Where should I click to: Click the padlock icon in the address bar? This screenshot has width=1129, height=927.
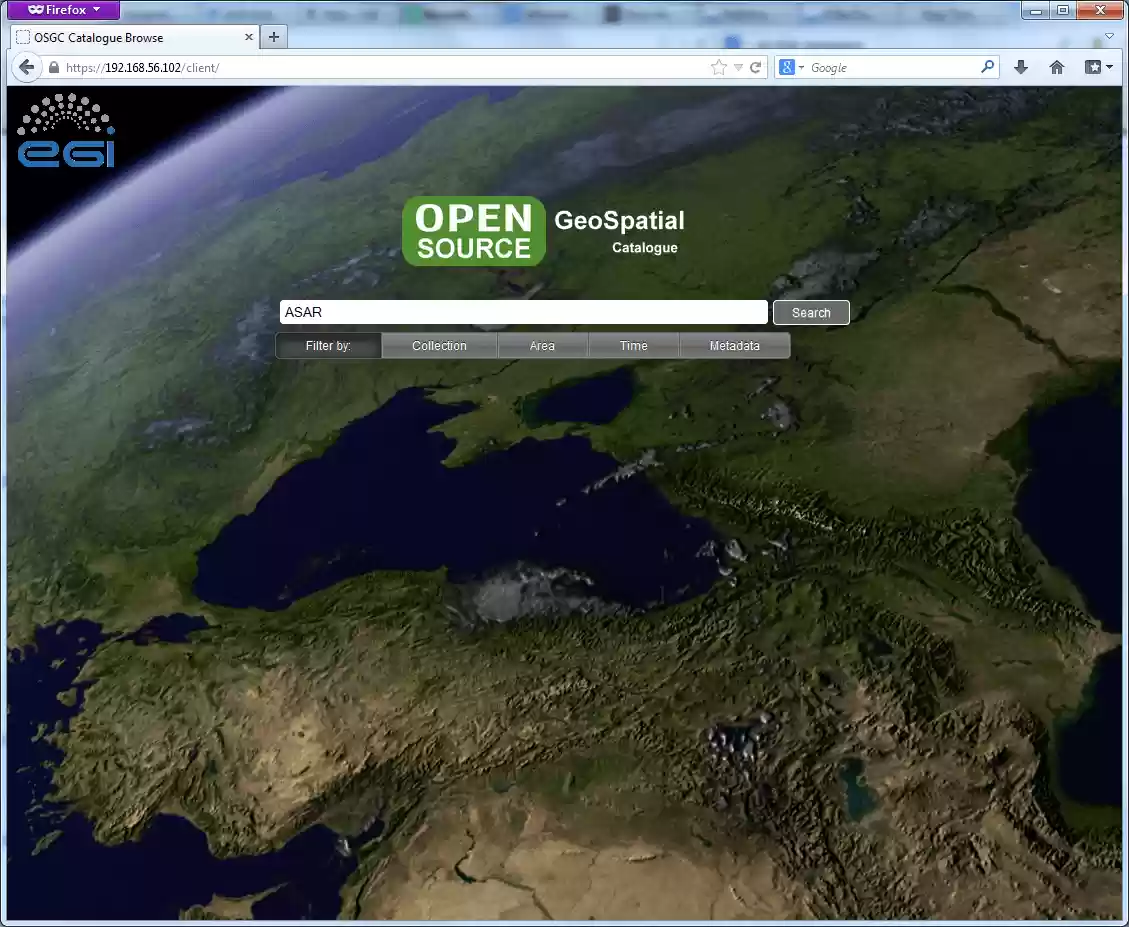point(53,67)
